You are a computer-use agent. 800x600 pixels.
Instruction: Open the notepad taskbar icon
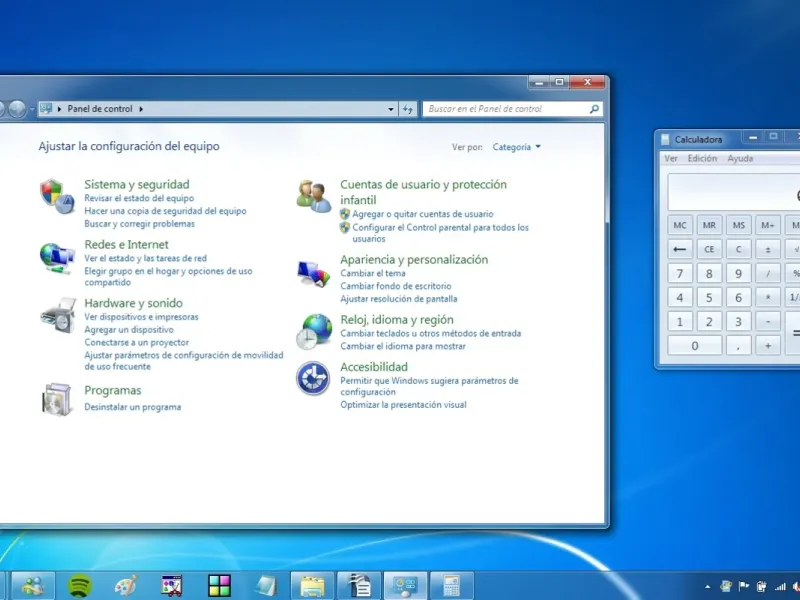pyautogui.click(x=266, y=586)
